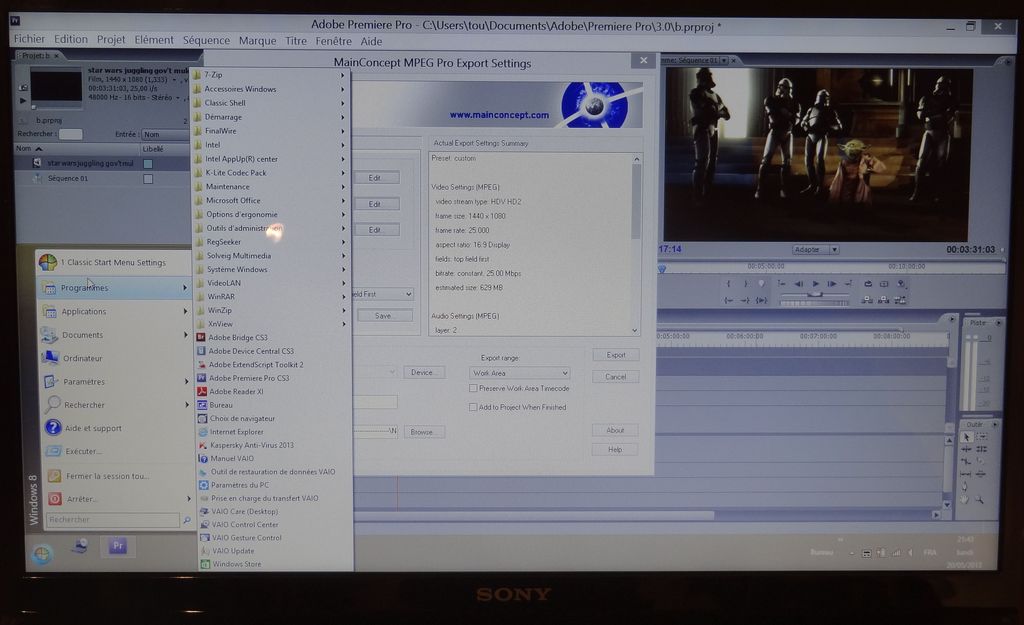Select the Zoom magnifier tool
Image resolution: width=1024 pixels, height=625 pixels.
coord(980,500)
